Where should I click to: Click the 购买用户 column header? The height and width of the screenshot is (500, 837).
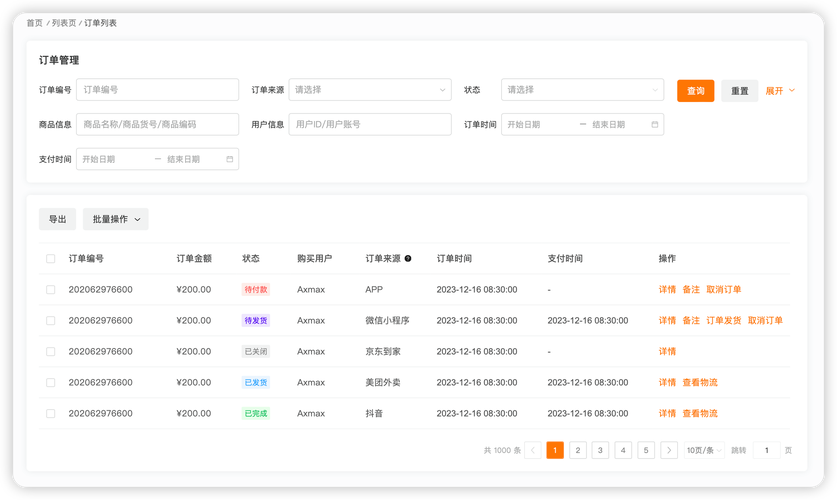(x=314, y=259)
